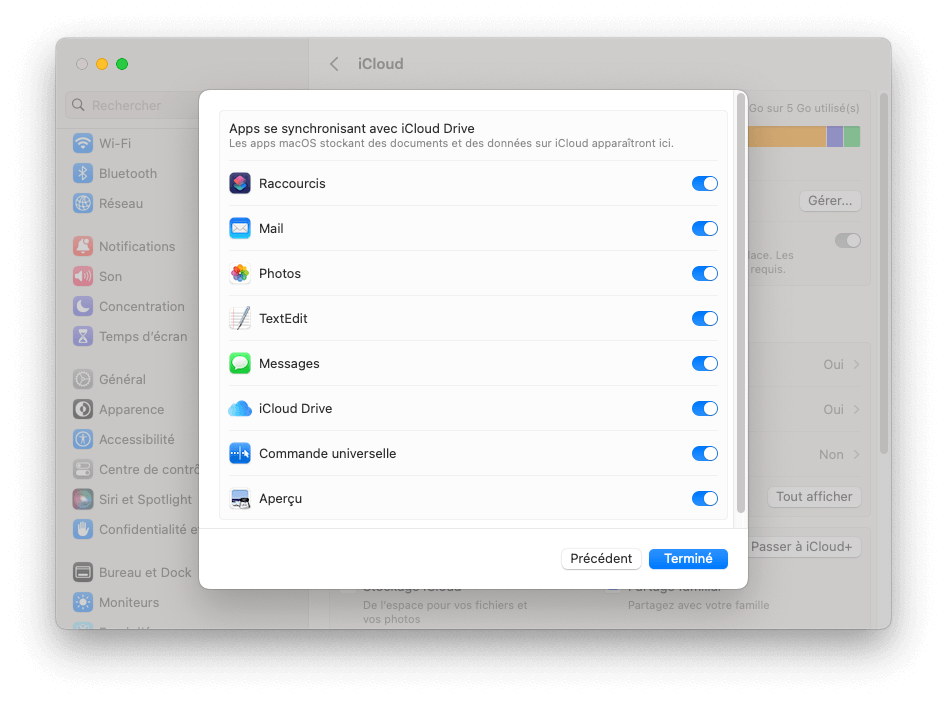Turn off the Photos switch
Image resolution: width=947 pixels, height=703 pixels.
(705, 274)
